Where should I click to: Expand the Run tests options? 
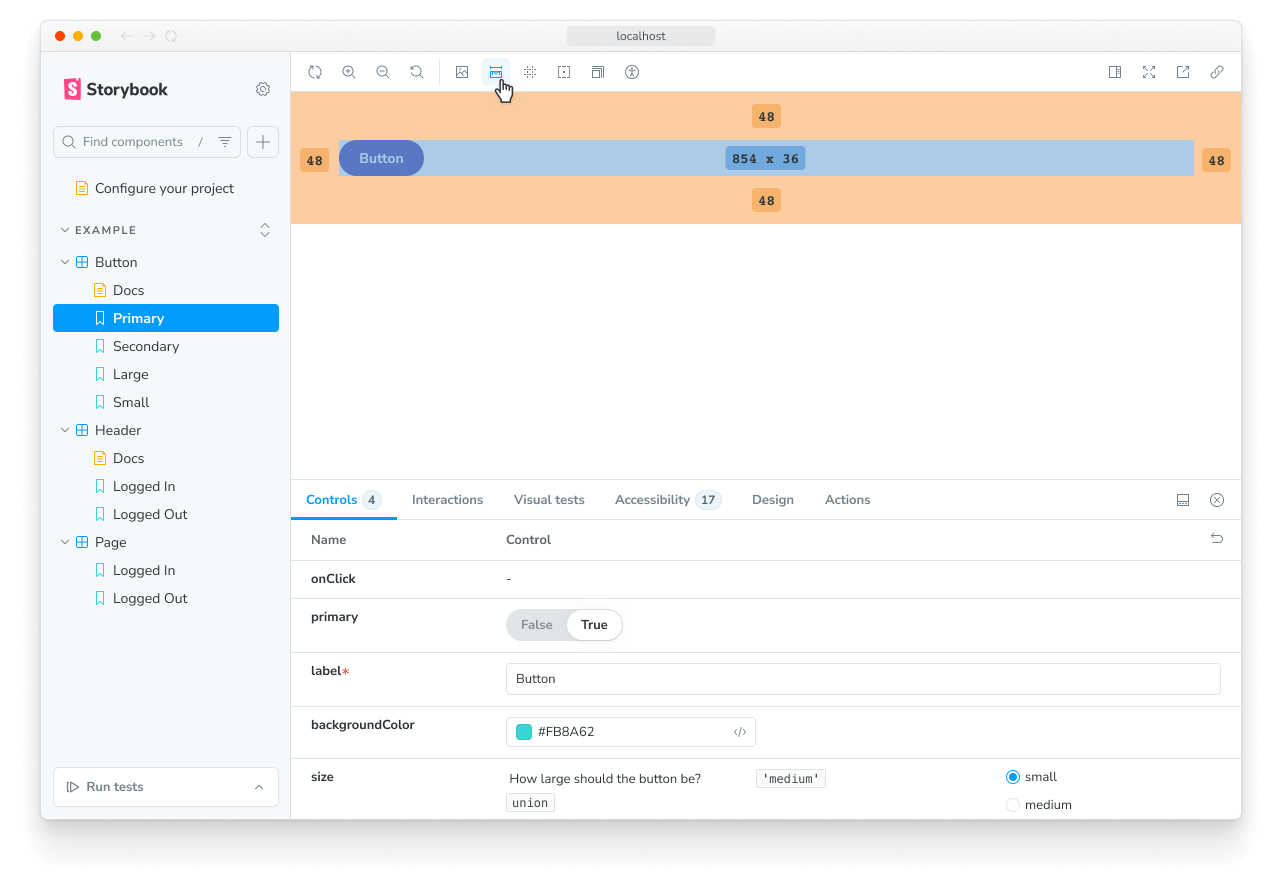point(259,787)
